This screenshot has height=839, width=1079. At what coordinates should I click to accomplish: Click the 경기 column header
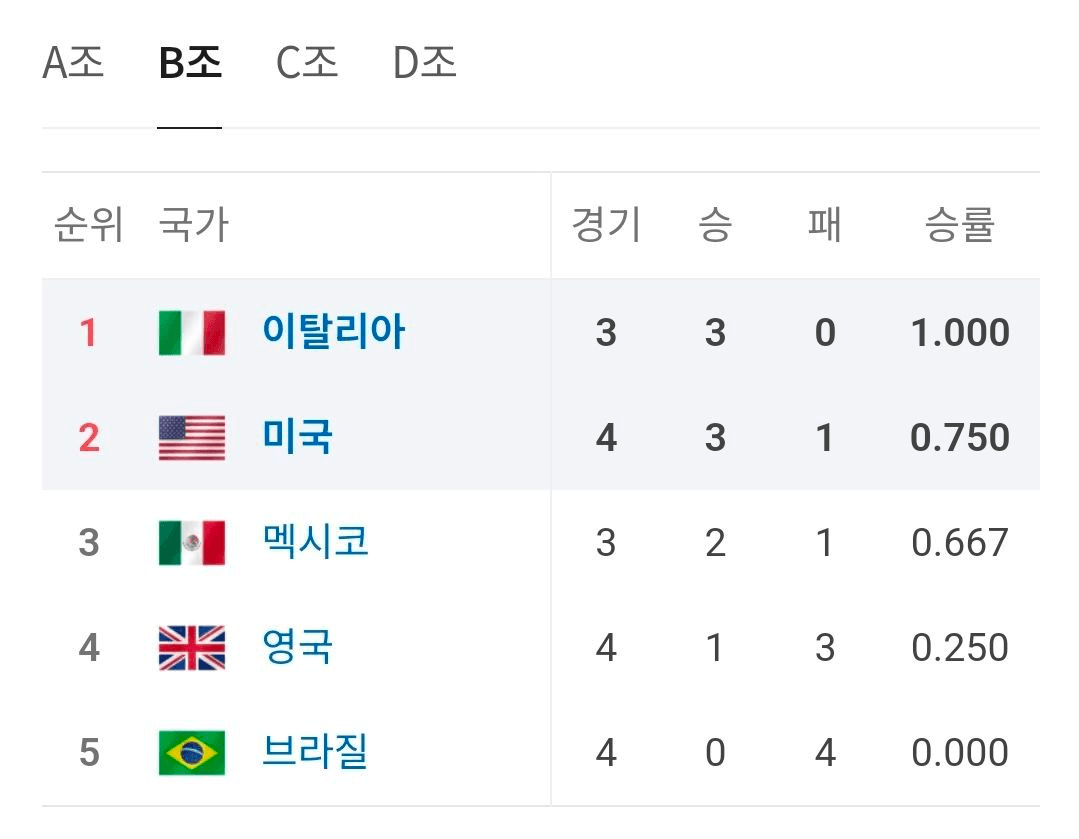[606, 226]
